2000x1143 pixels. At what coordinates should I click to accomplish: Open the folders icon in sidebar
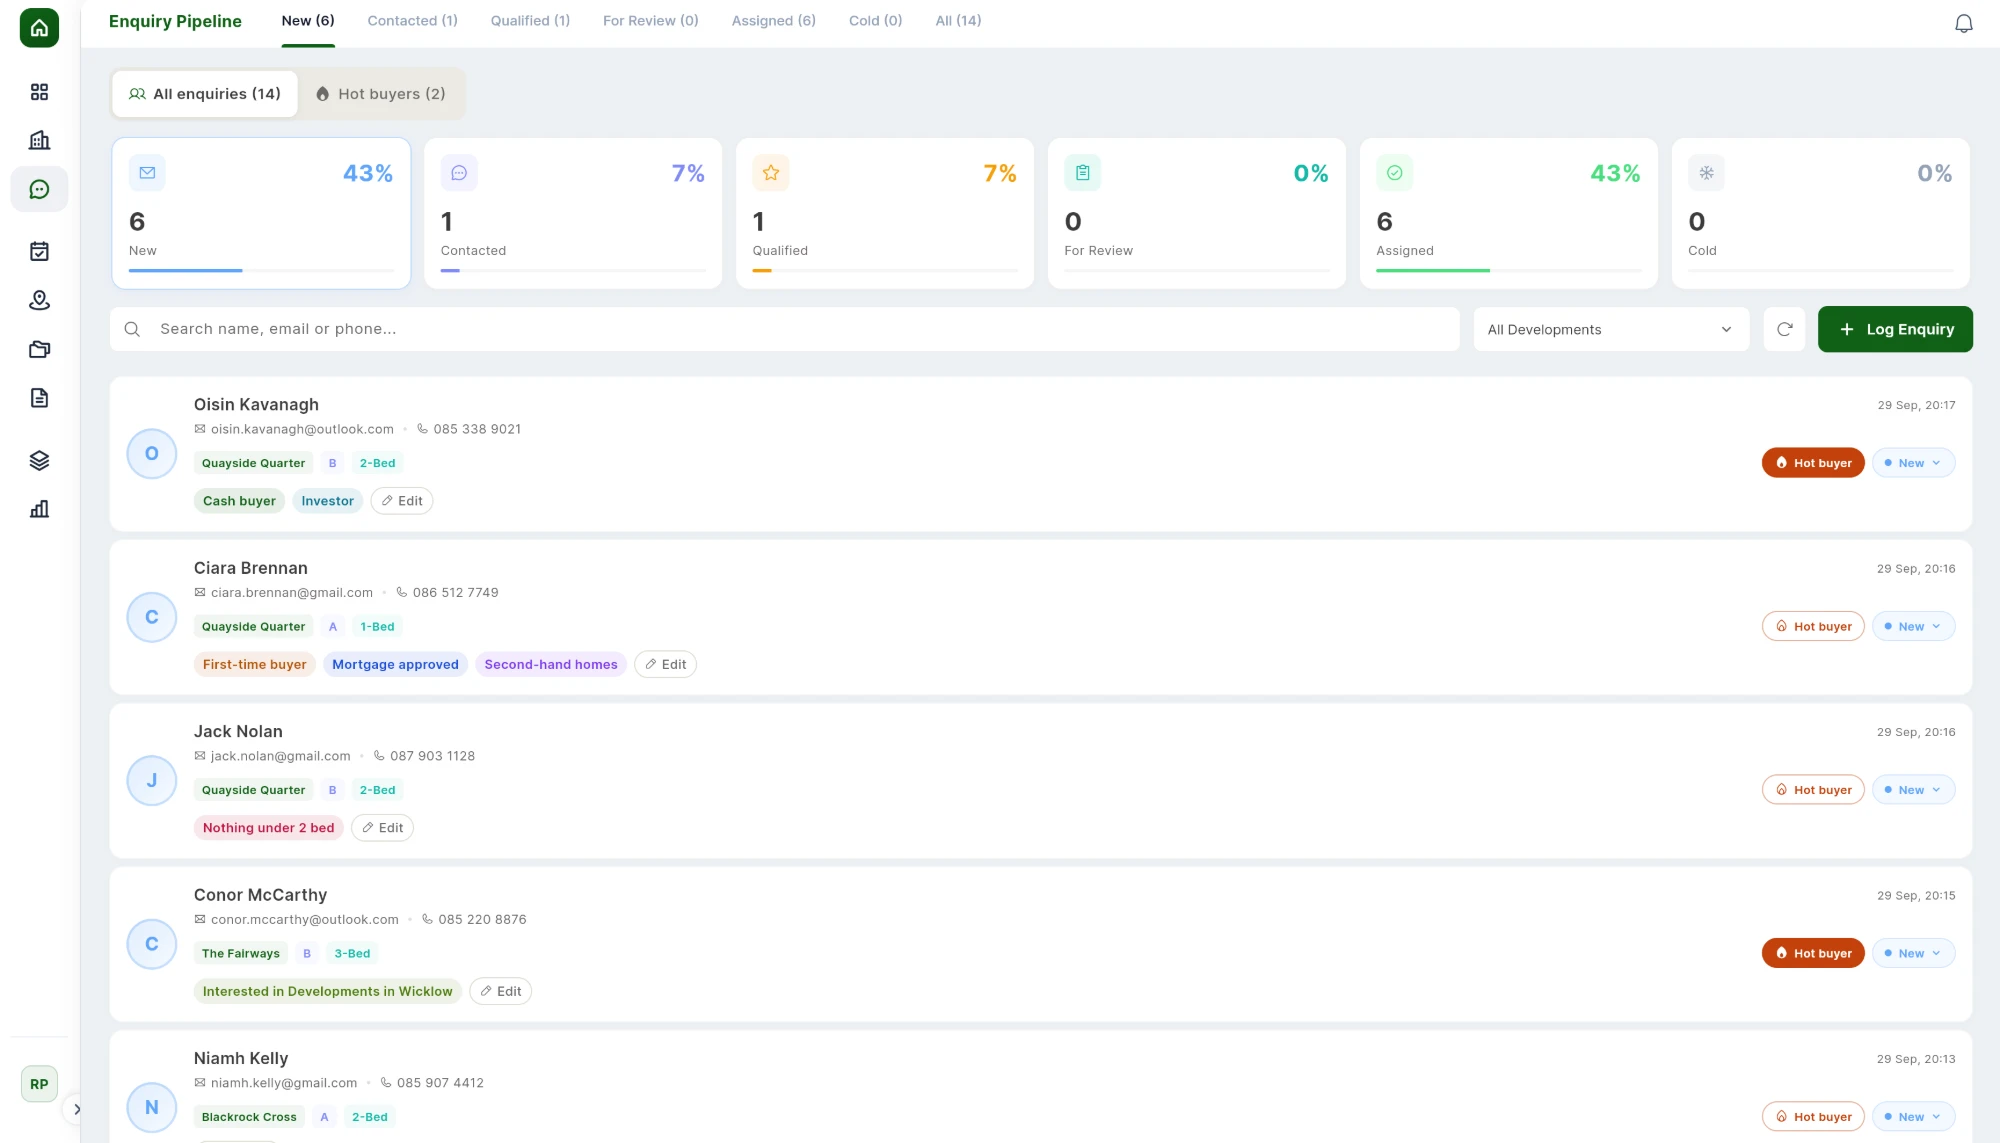(39, 349)
